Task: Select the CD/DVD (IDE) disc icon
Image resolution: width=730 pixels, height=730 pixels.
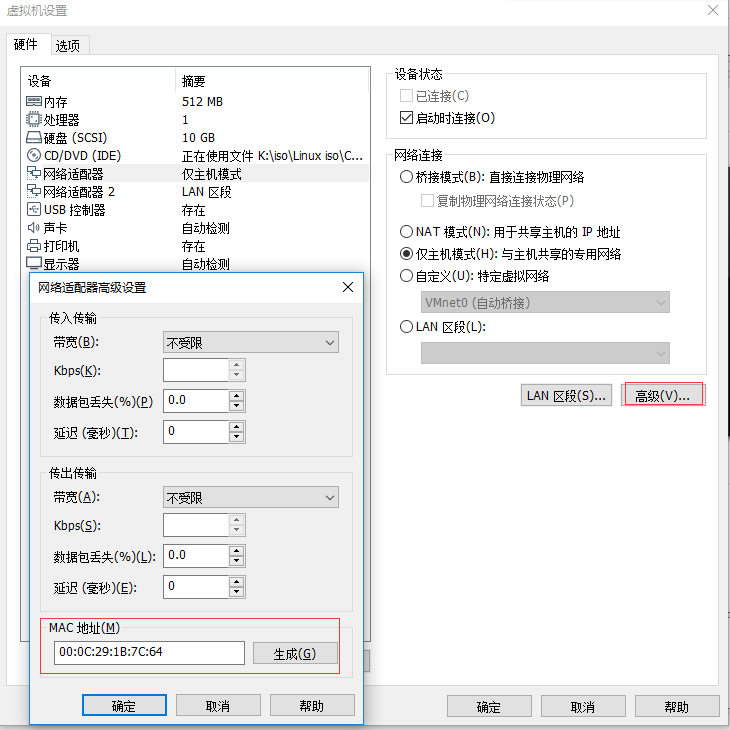Action: coord(34,155)
